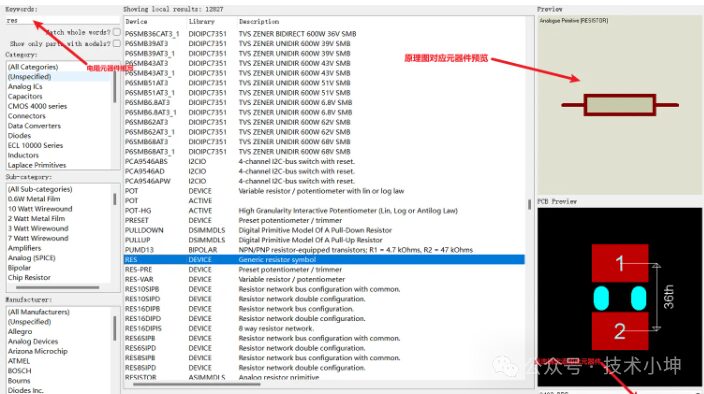Select Capacitors in the Category list

click(25, 96)
